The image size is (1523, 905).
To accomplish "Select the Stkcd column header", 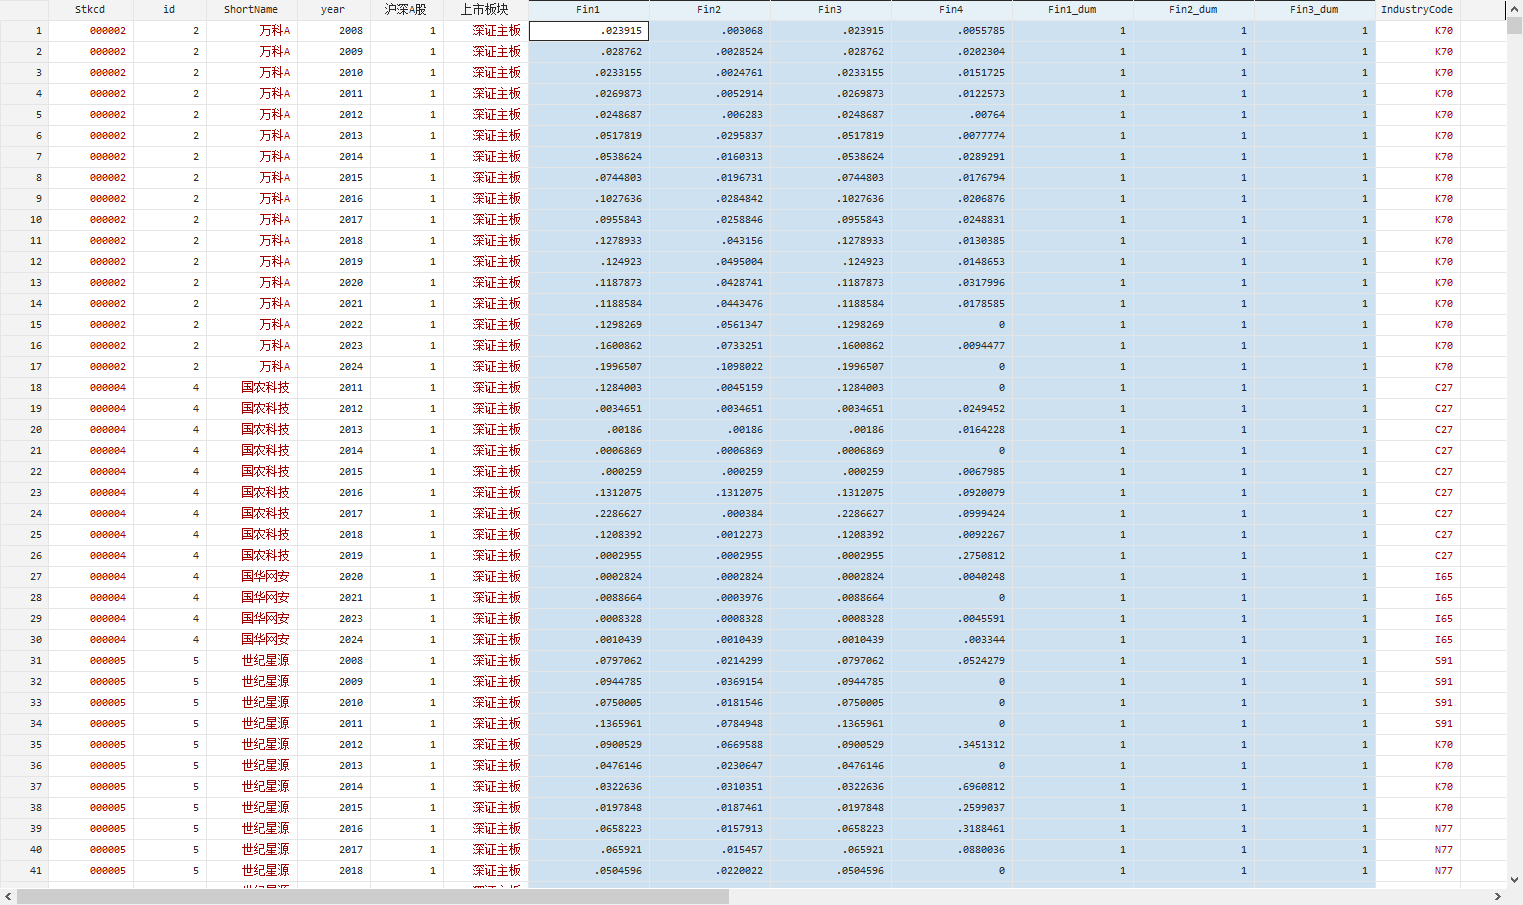I will point(90,9).
